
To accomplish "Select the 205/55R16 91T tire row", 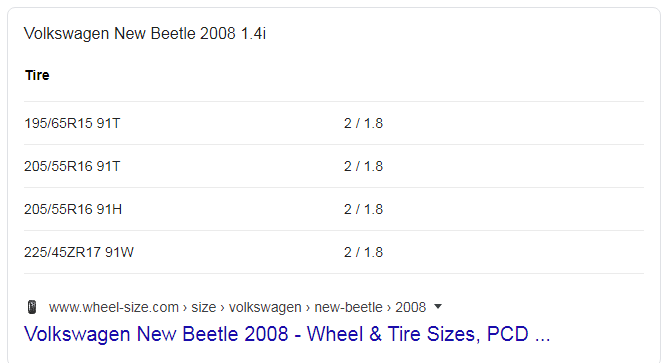I will coord(334,166).
